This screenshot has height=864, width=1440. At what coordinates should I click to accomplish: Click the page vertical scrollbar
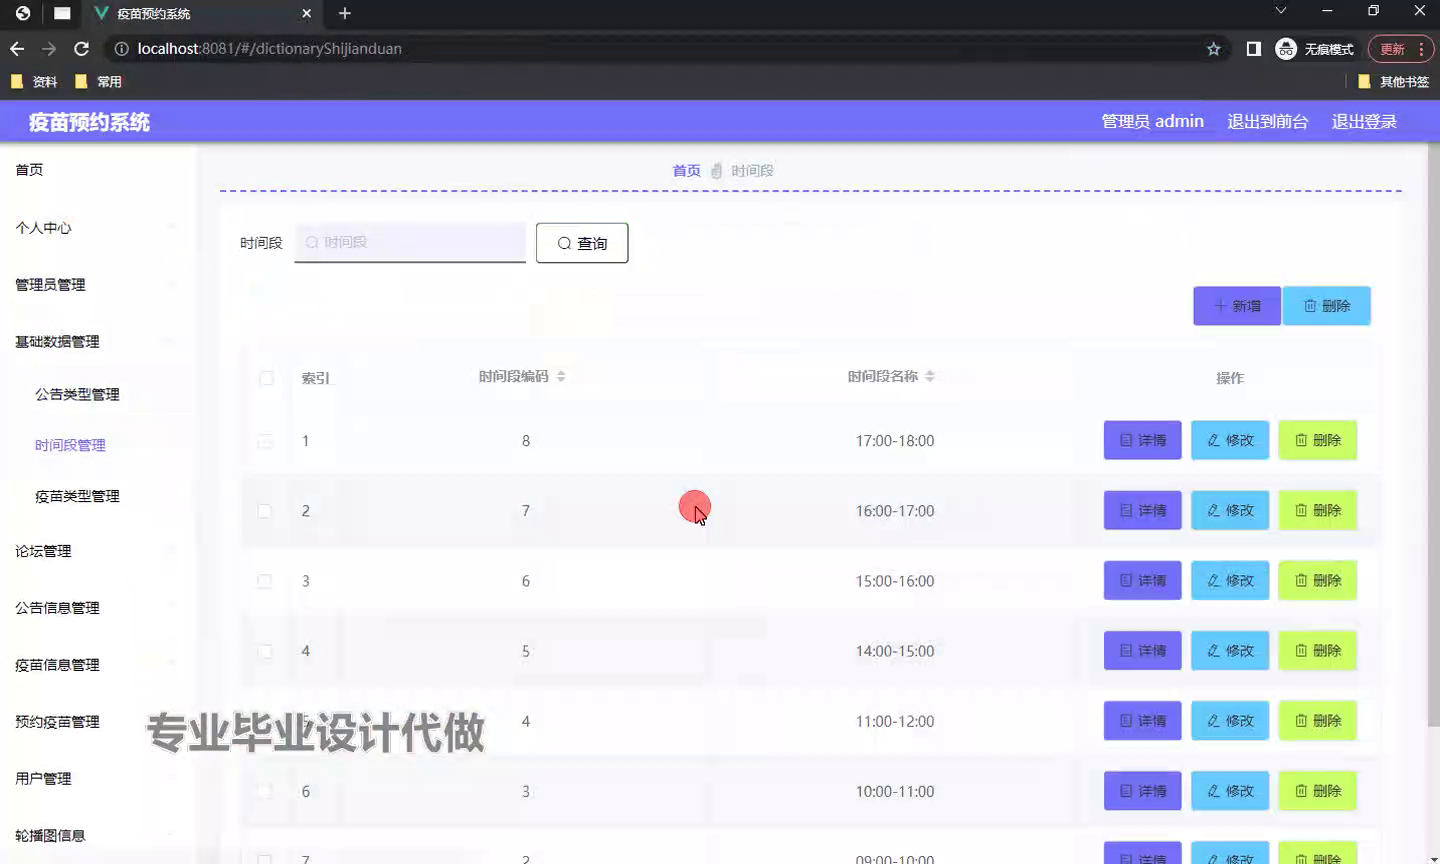click(x=1433, y=435)
